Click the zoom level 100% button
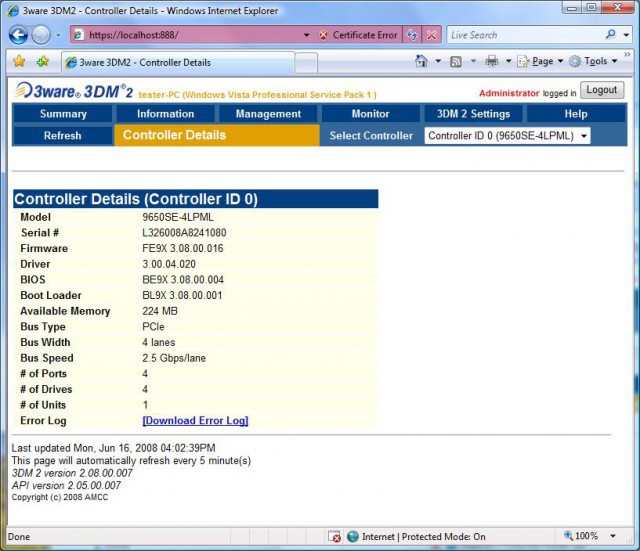 coord(580,535)
